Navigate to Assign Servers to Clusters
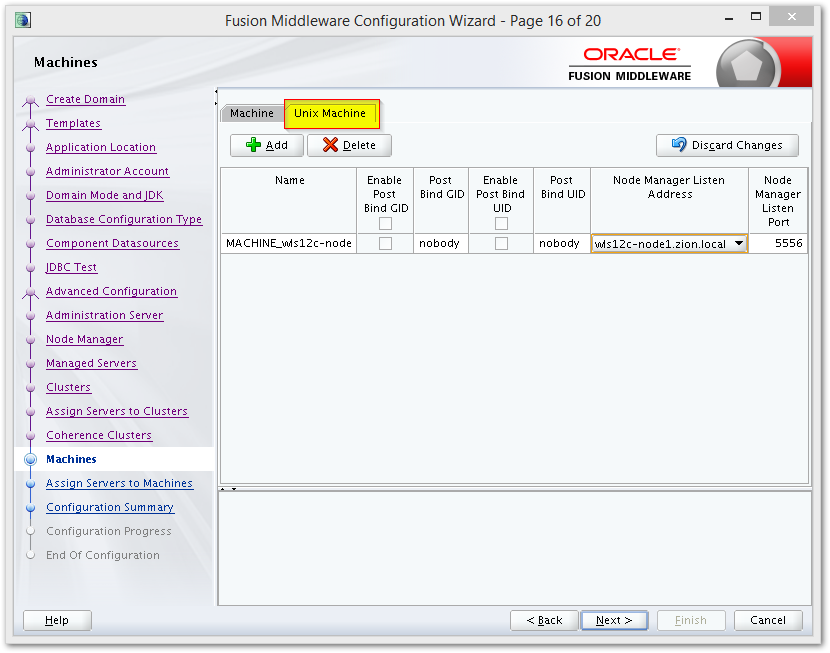This screenshot has width=830, height=653. pos(116,411)
